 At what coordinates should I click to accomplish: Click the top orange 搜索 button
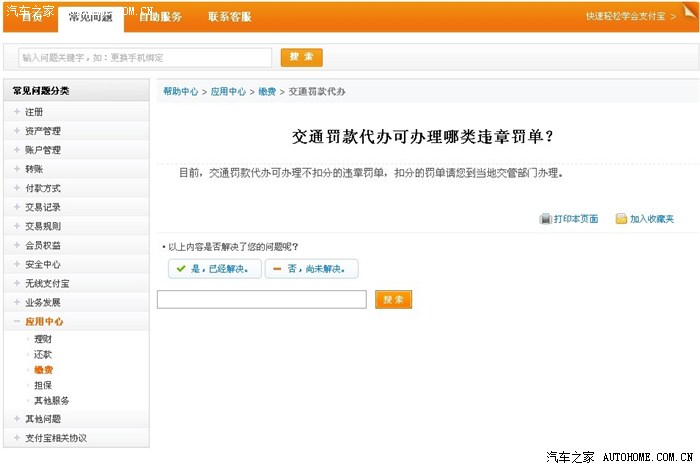(301, 57)
